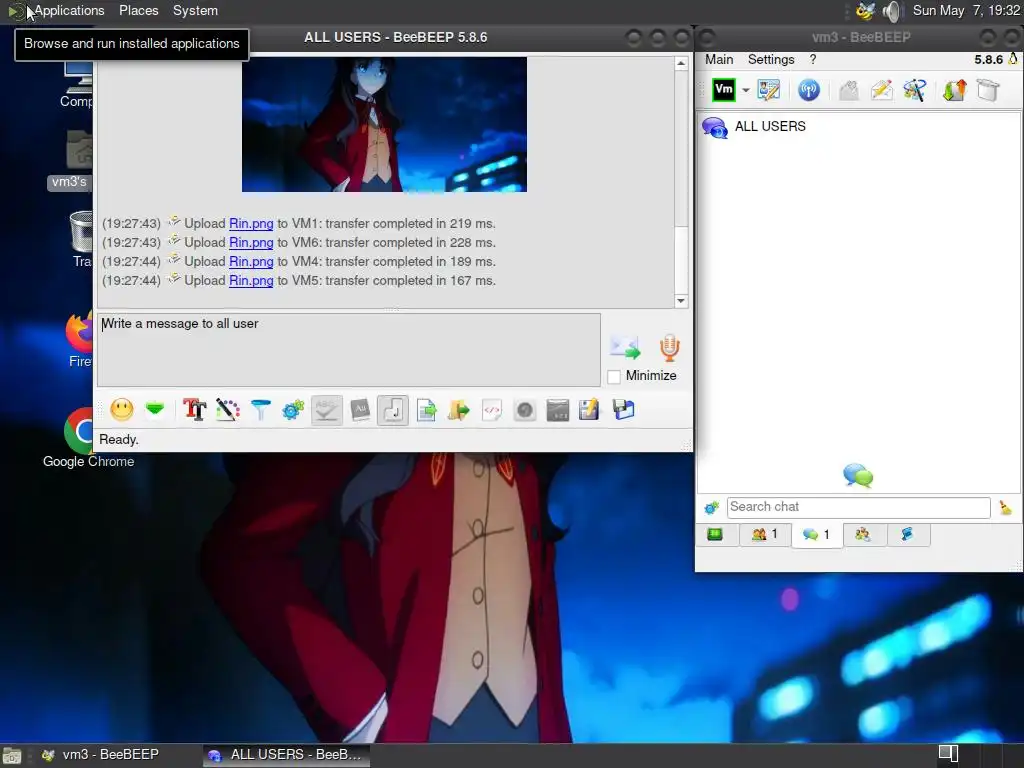Open the System menu
Viewport: 1024px width, 768px height.
pos(195,10)
